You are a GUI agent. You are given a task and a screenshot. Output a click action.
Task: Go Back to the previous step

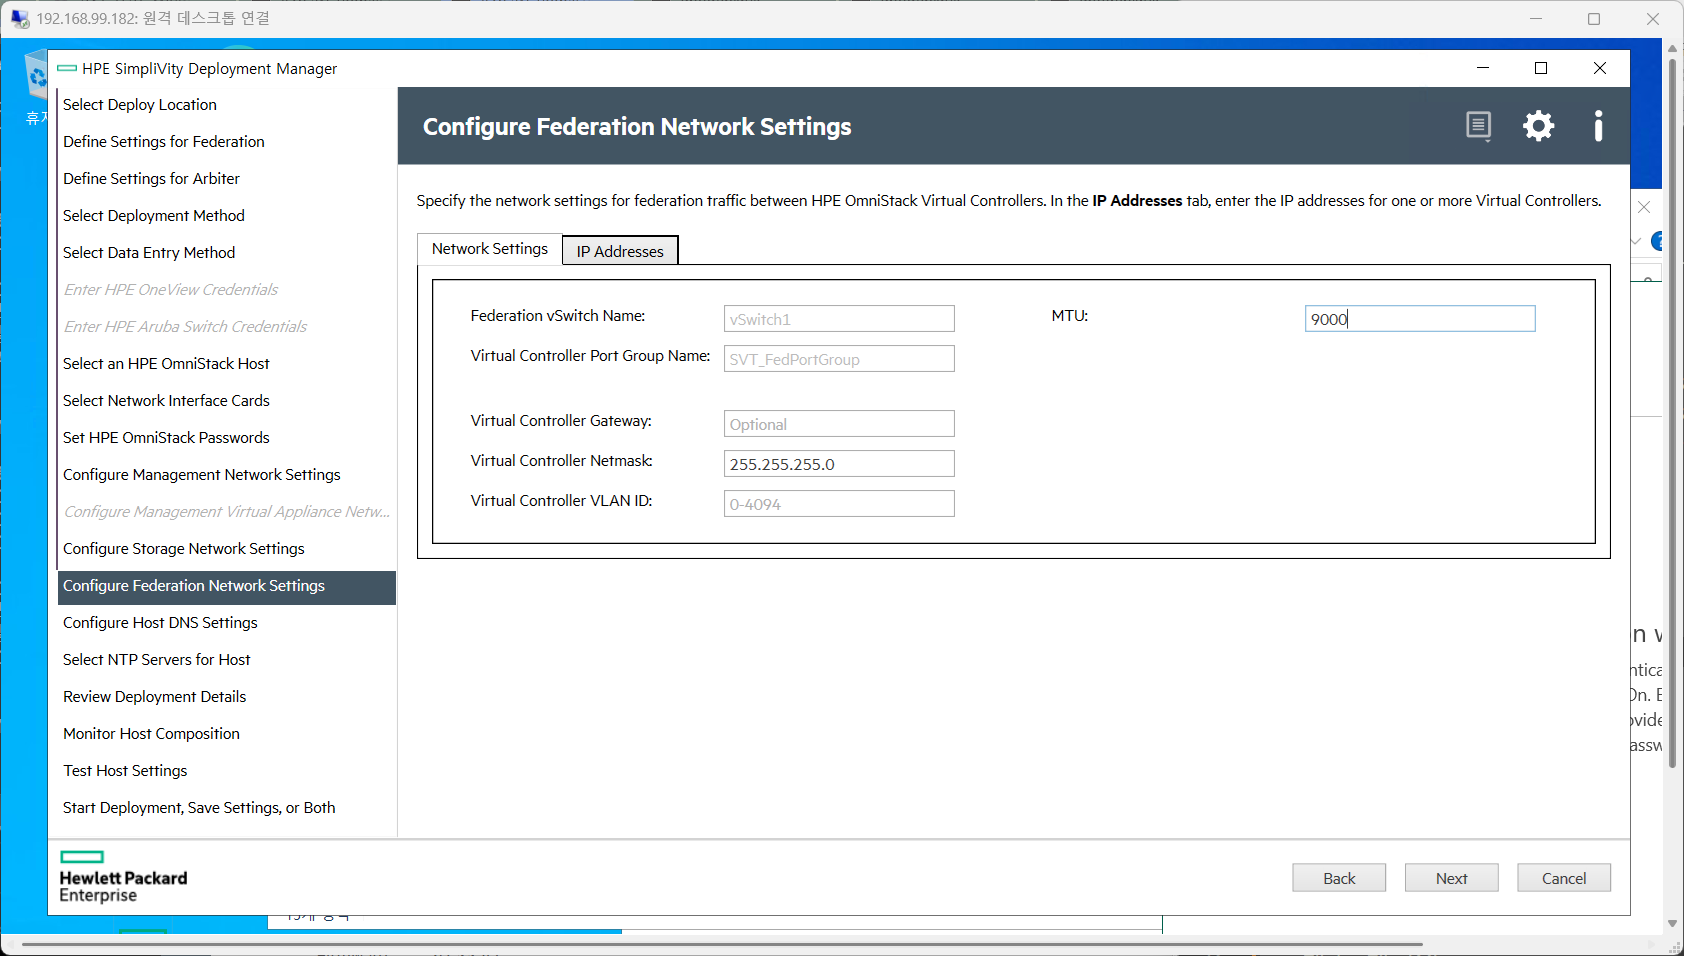click(x=1339, y=878)
